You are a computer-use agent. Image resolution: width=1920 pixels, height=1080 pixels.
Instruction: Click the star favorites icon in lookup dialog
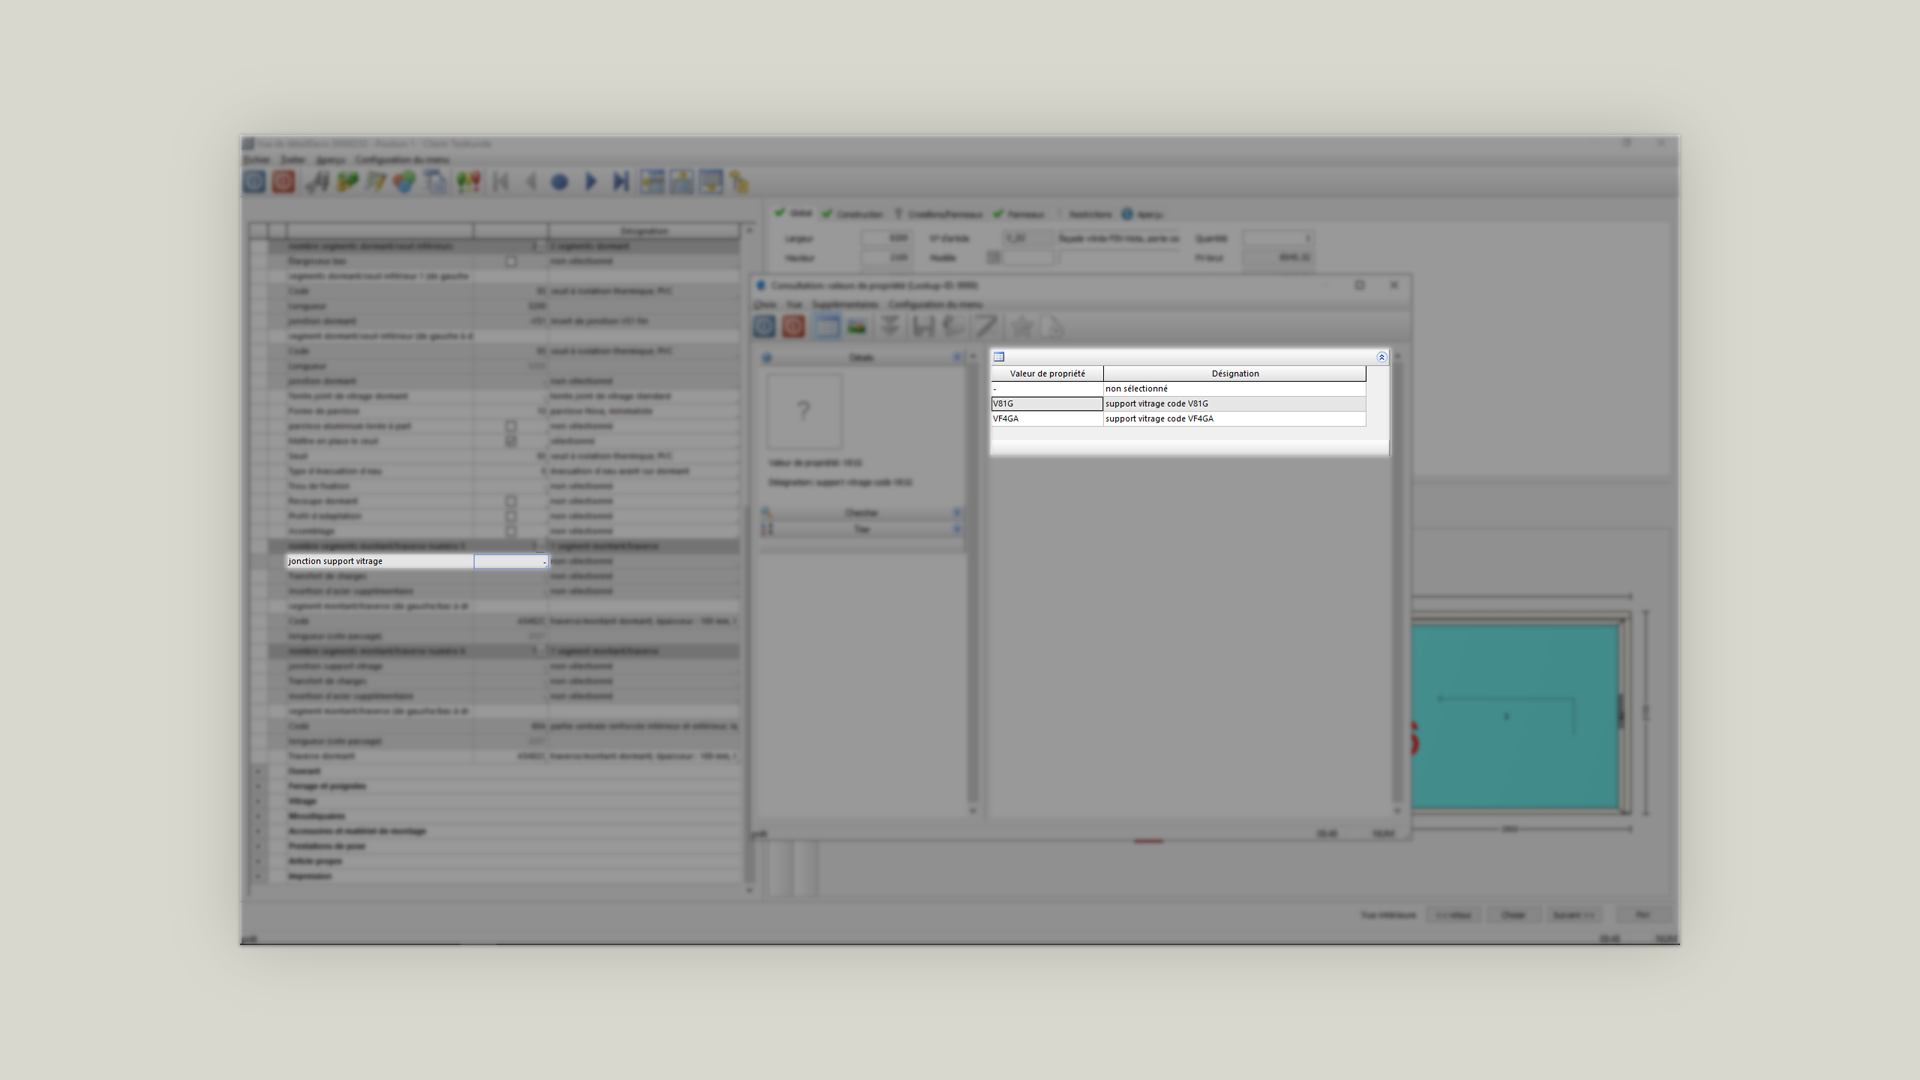1021,326
